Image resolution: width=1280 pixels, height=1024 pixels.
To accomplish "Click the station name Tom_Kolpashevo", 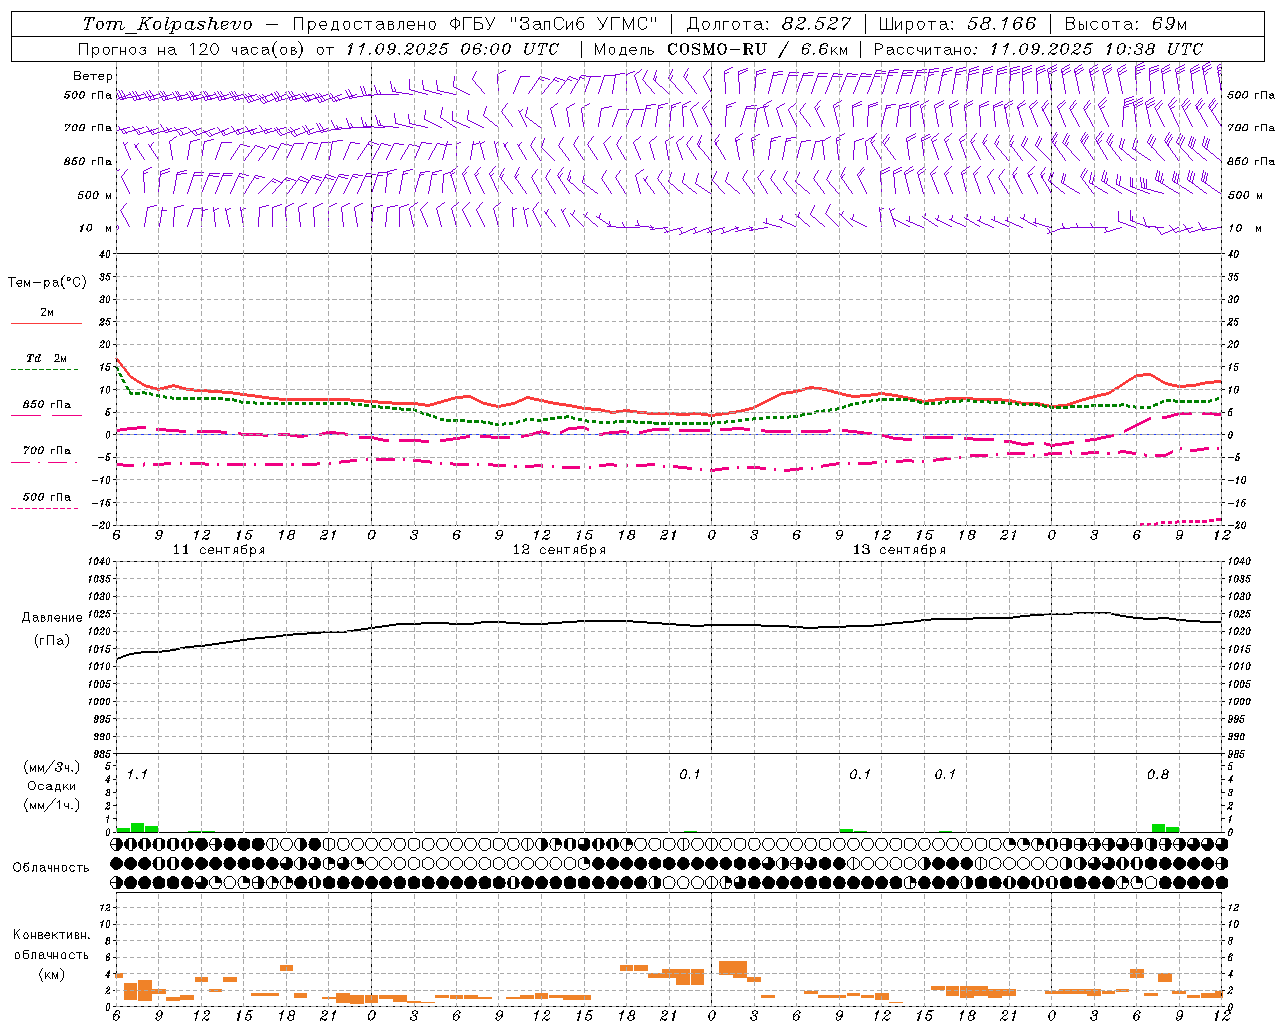I will coord(167,24).
